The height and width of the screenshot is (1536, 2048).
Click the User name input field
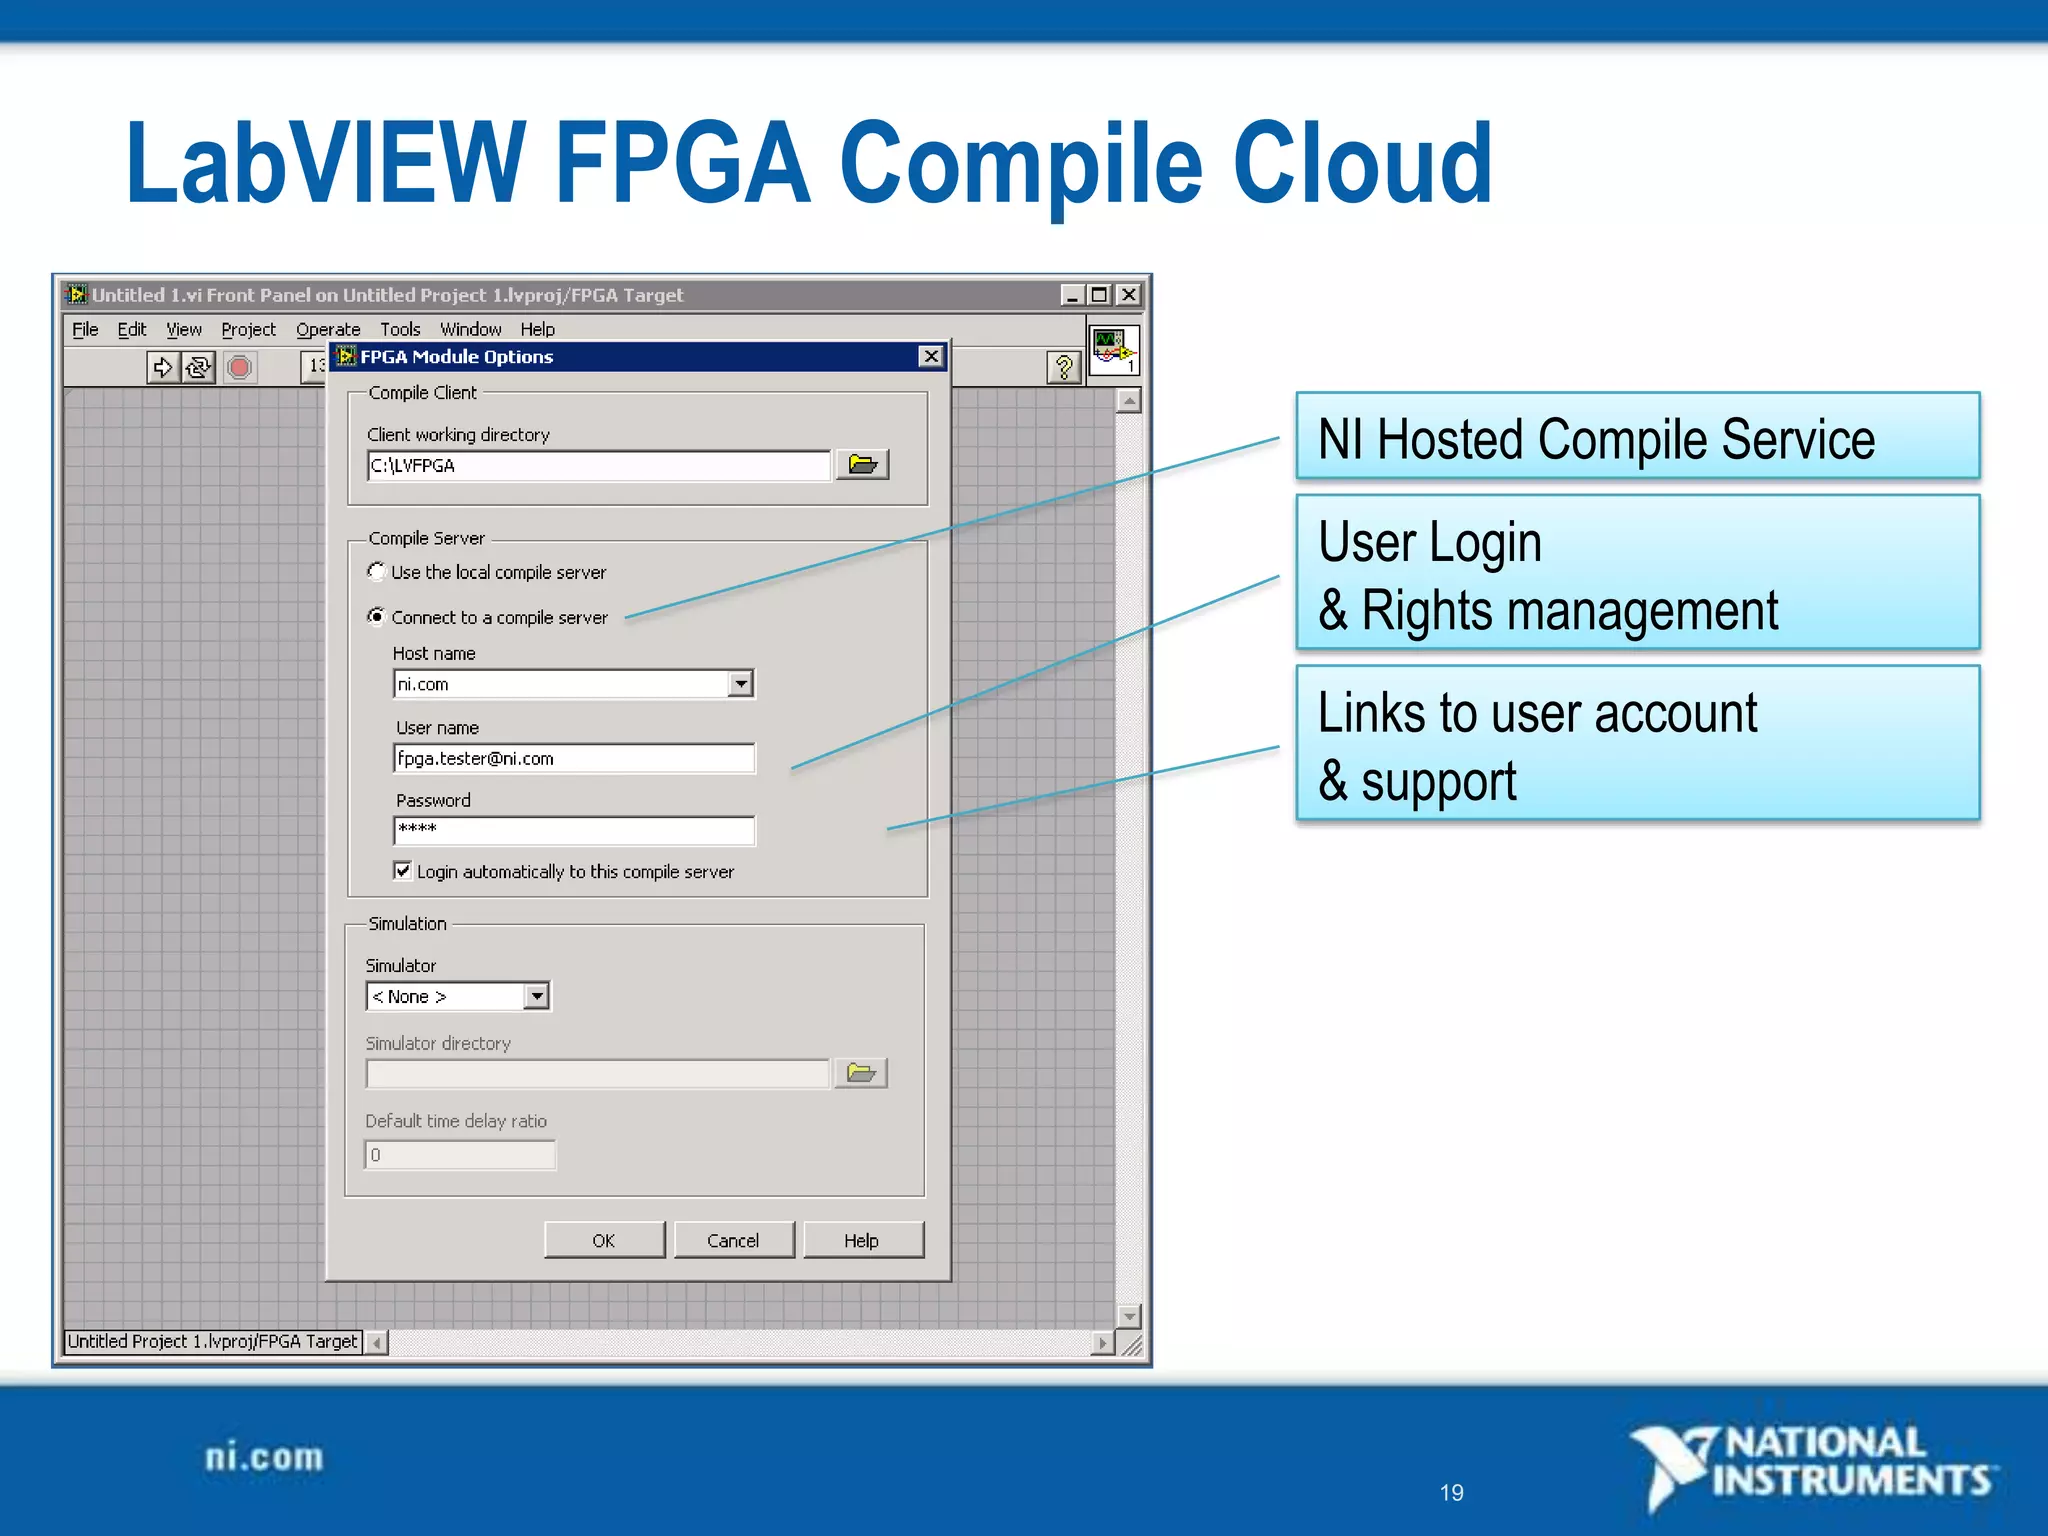coord(574,758)
